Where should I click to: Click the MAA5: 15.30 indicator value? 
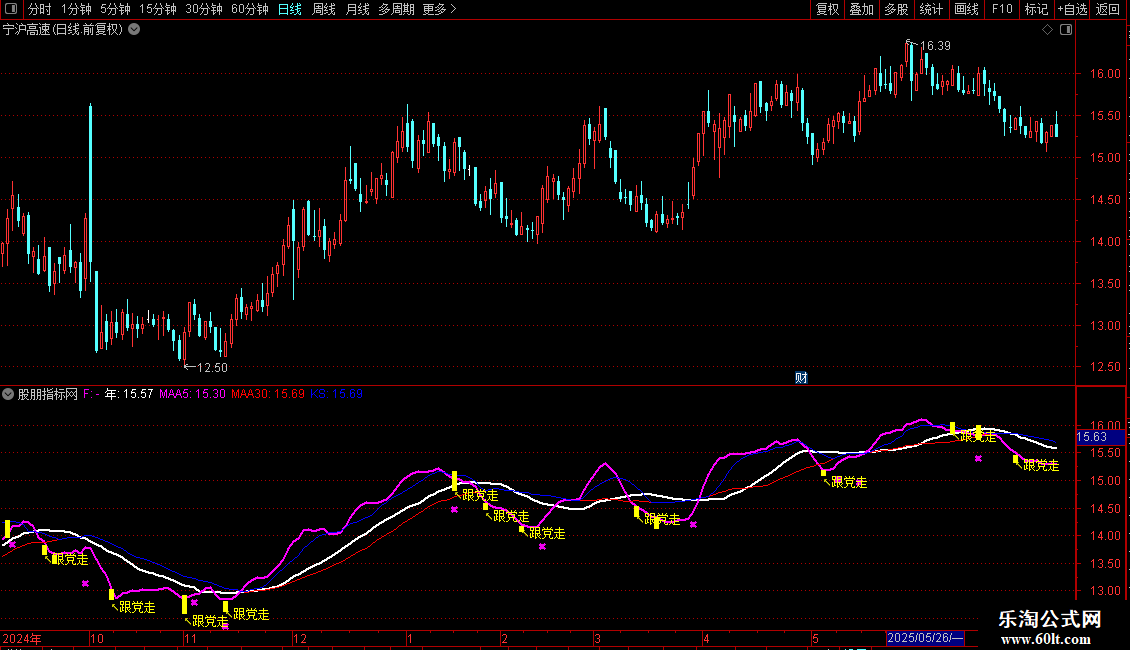point(192,394)
